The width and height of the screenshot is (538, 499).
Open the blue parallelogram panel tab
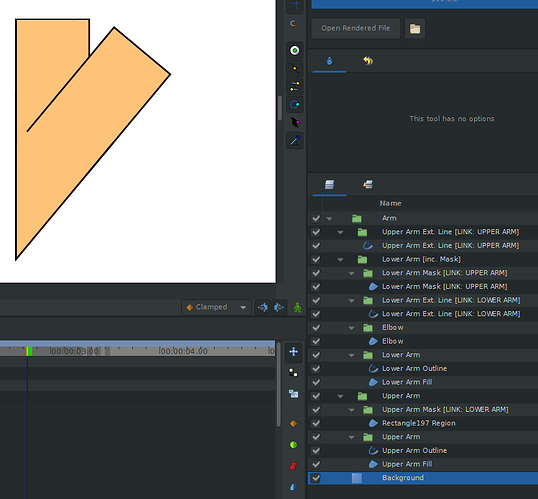pyautogui.click(x=293, y=487)
